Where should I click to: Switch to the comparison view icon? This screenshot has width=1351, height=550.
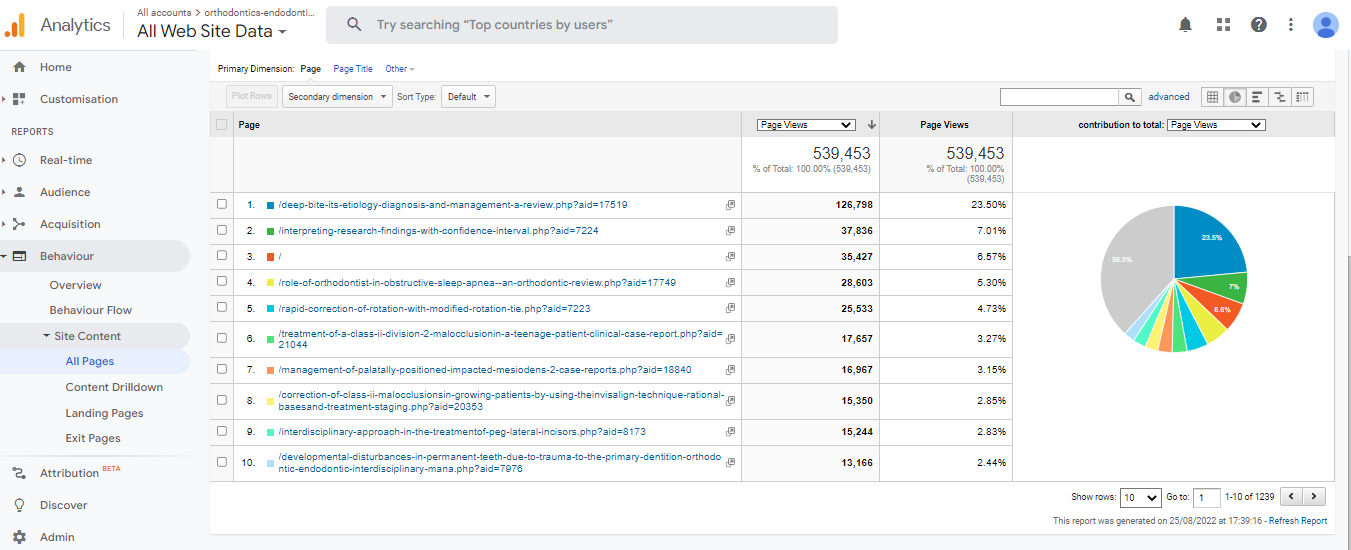(1279, 97)
